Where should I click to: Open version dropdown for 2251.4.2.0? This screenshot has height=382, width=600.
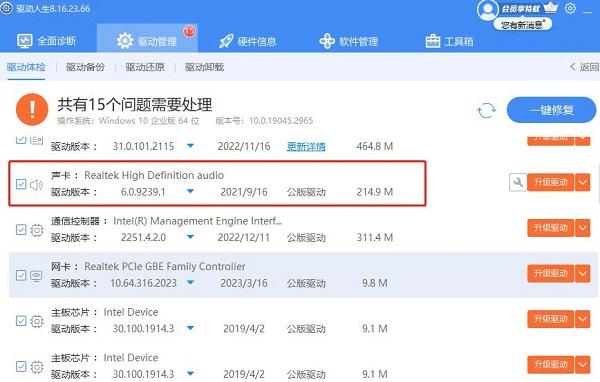[x=190, y=237]
